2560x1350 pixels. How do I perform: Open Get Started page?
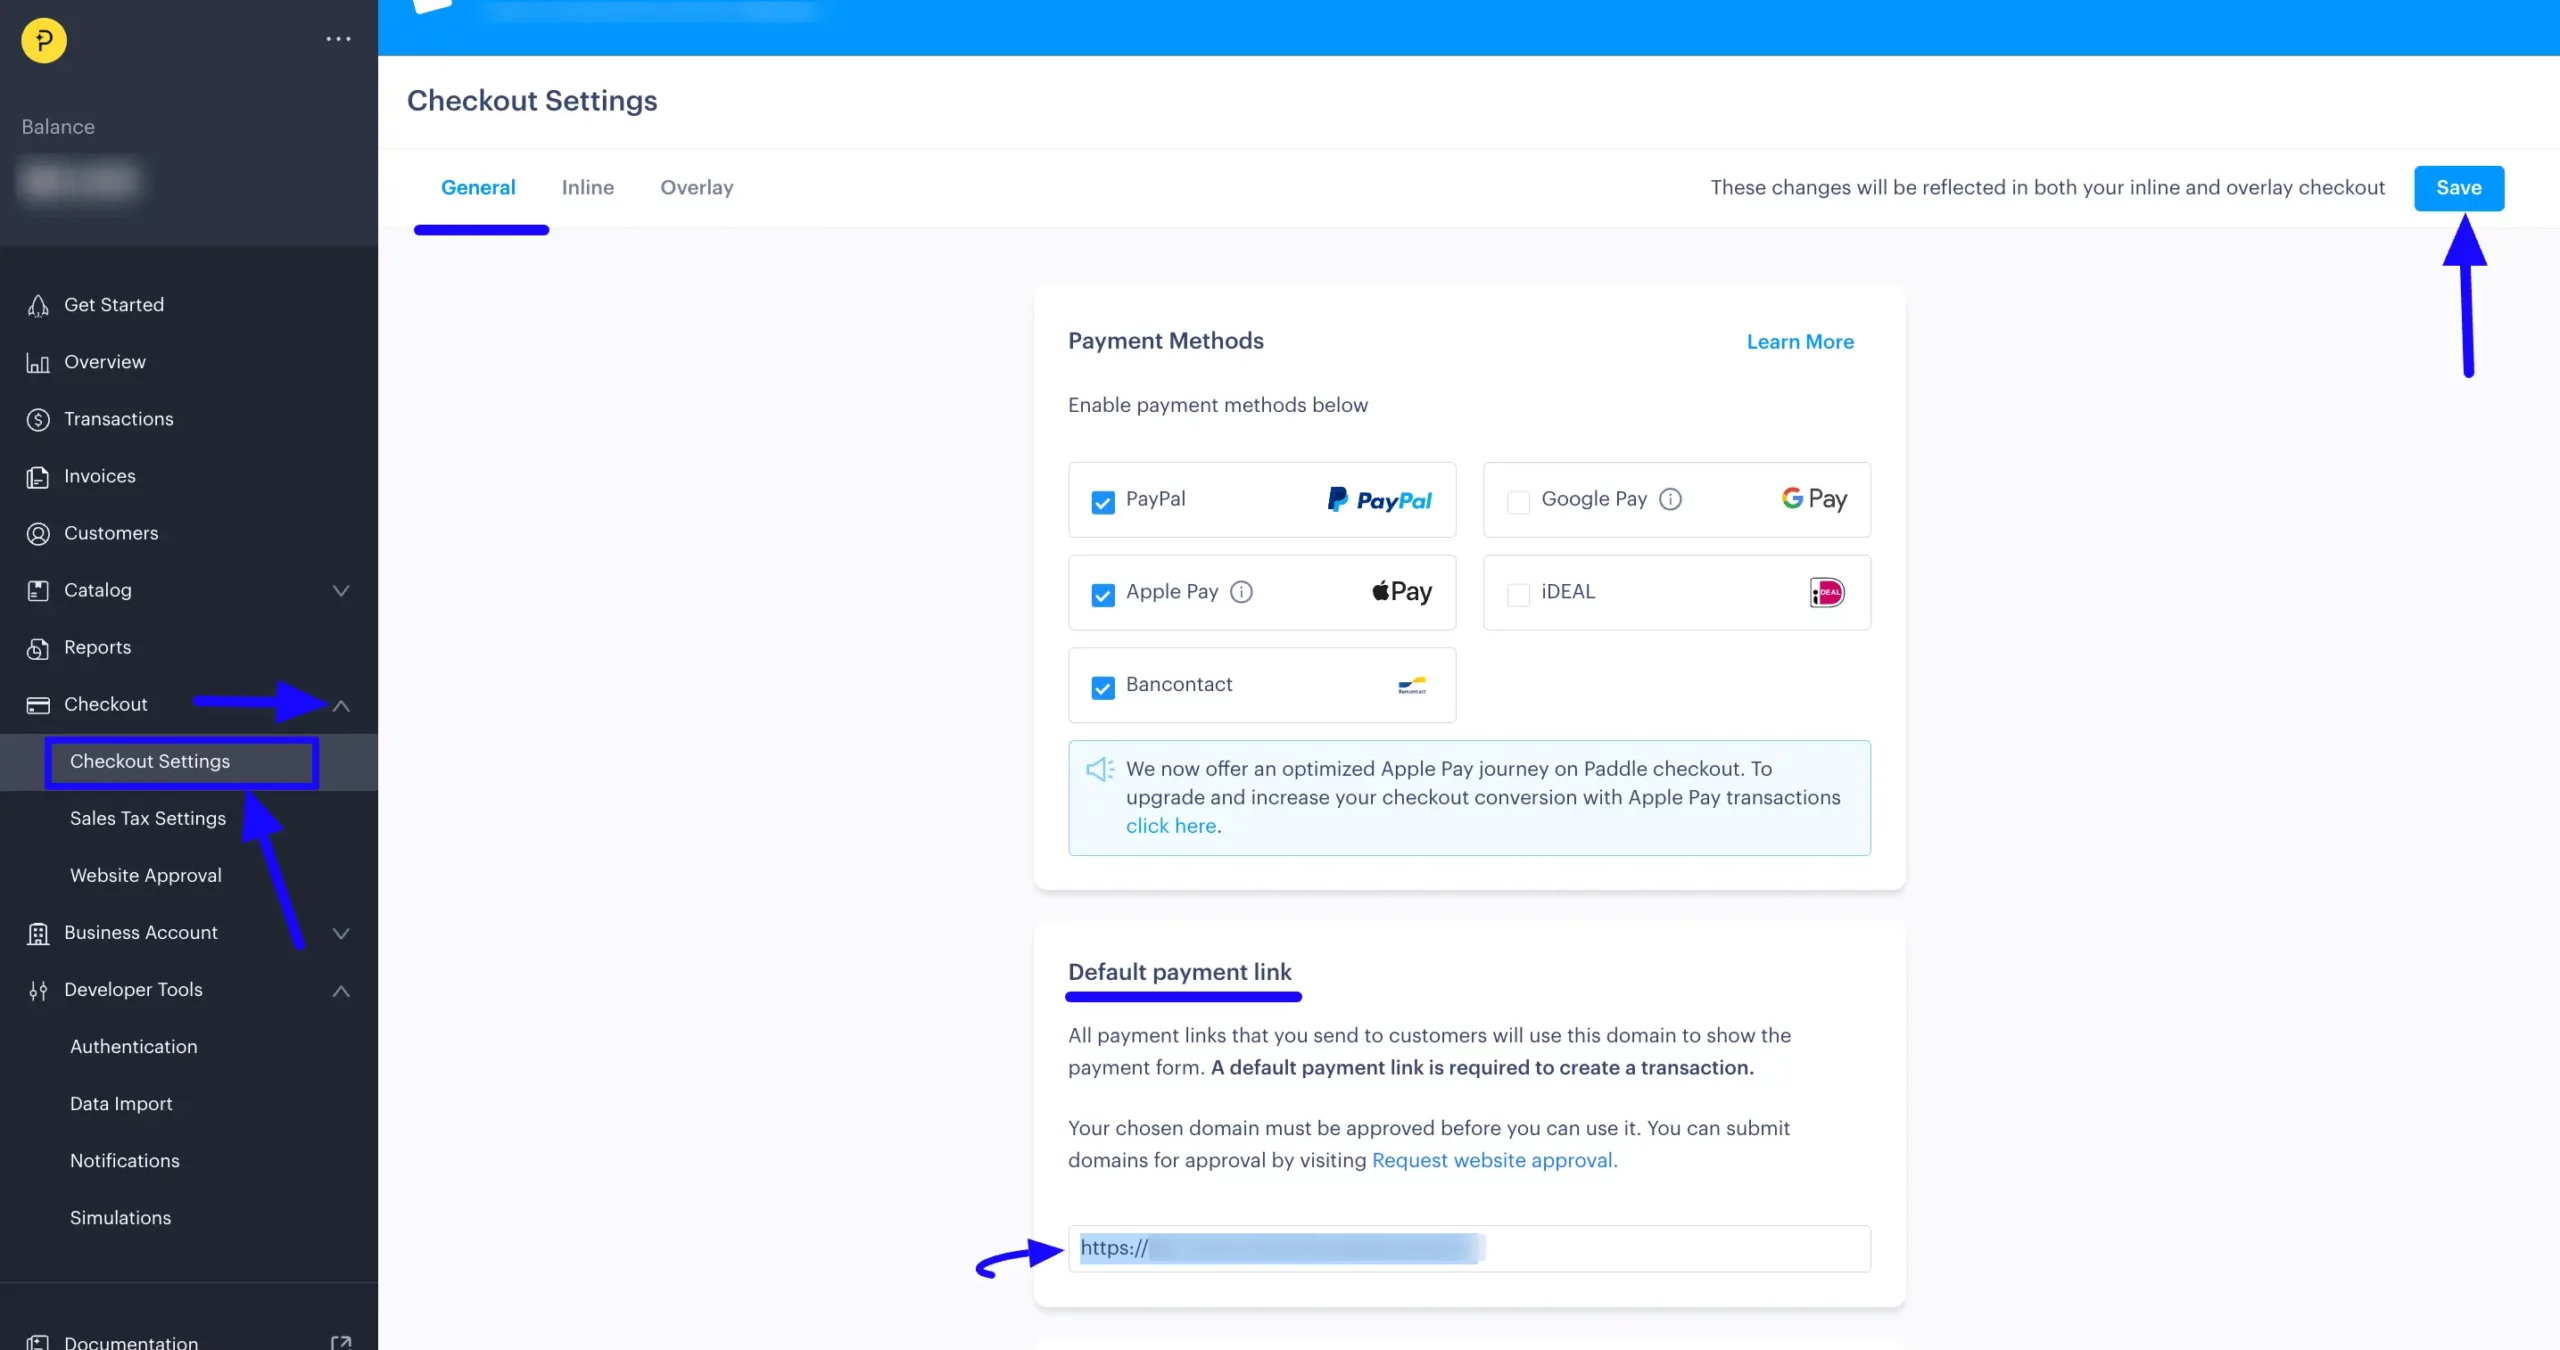[114, 305]
